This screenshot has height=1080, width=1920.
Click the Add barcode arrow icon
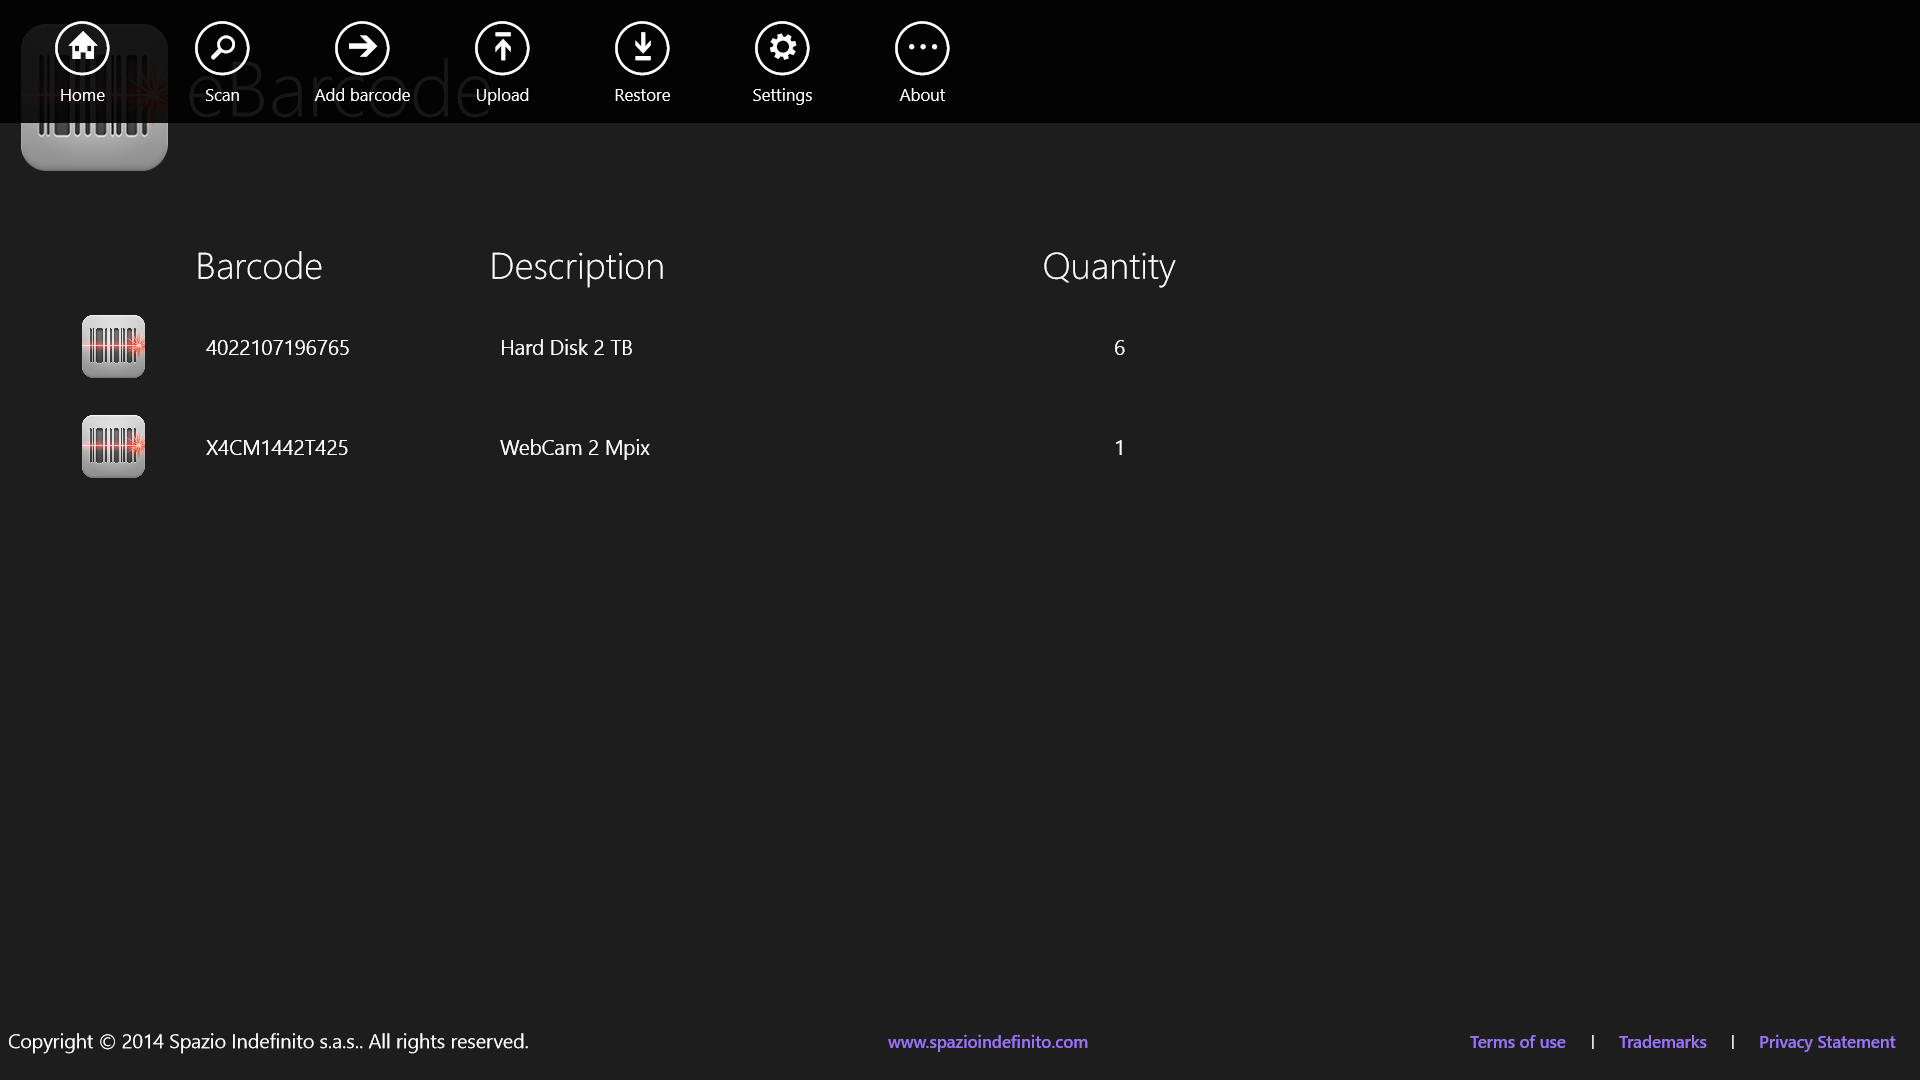coord(362,48)
